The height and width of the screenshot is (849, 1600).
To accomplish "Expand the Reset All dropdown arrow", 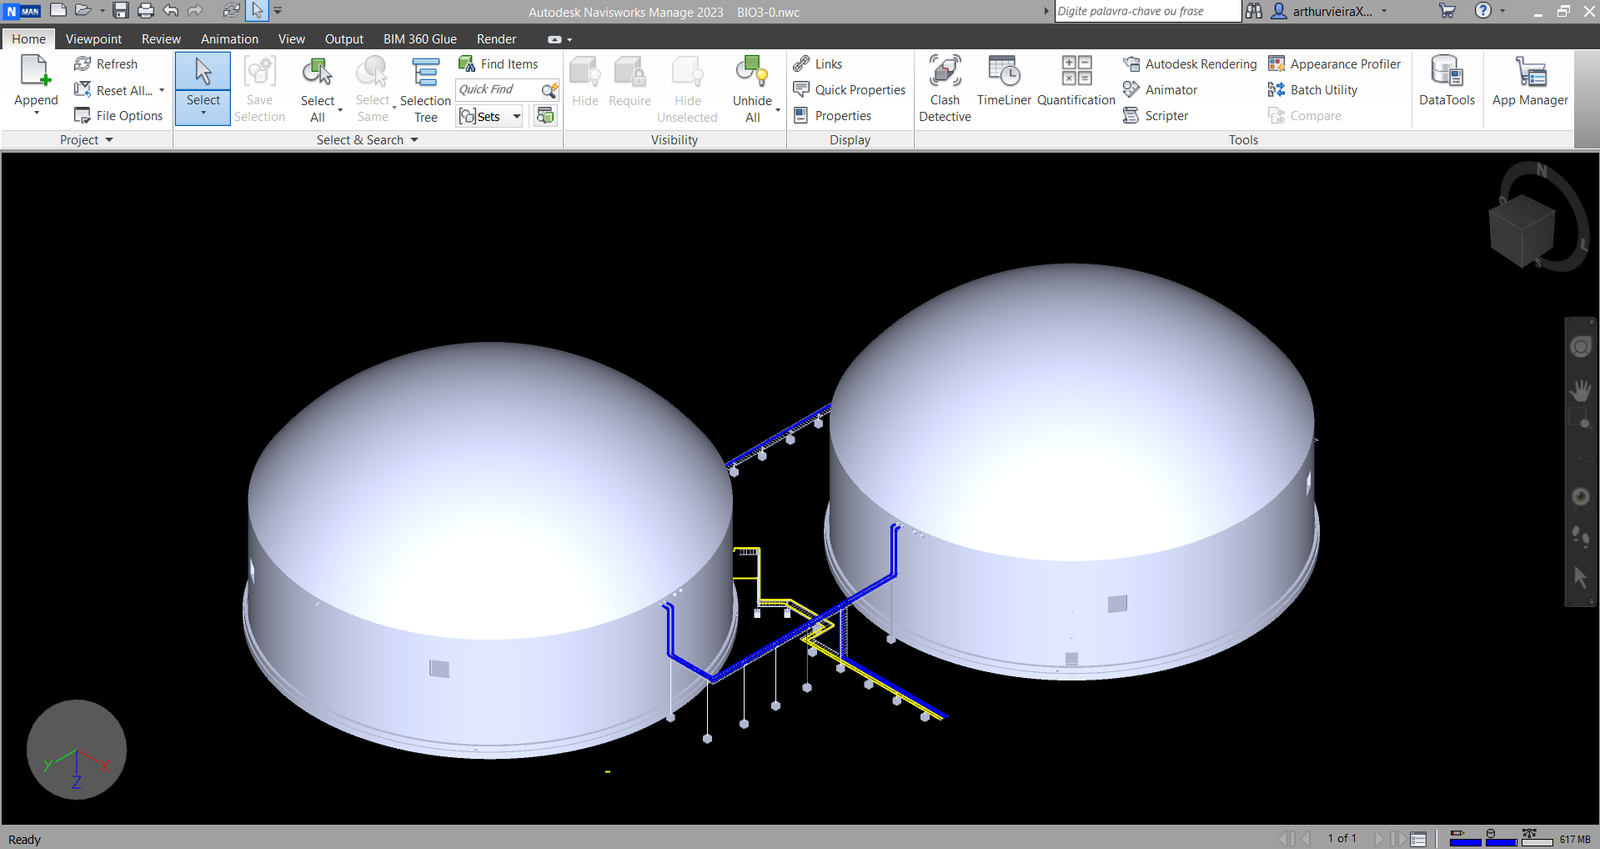I will [x=162, y=90].
